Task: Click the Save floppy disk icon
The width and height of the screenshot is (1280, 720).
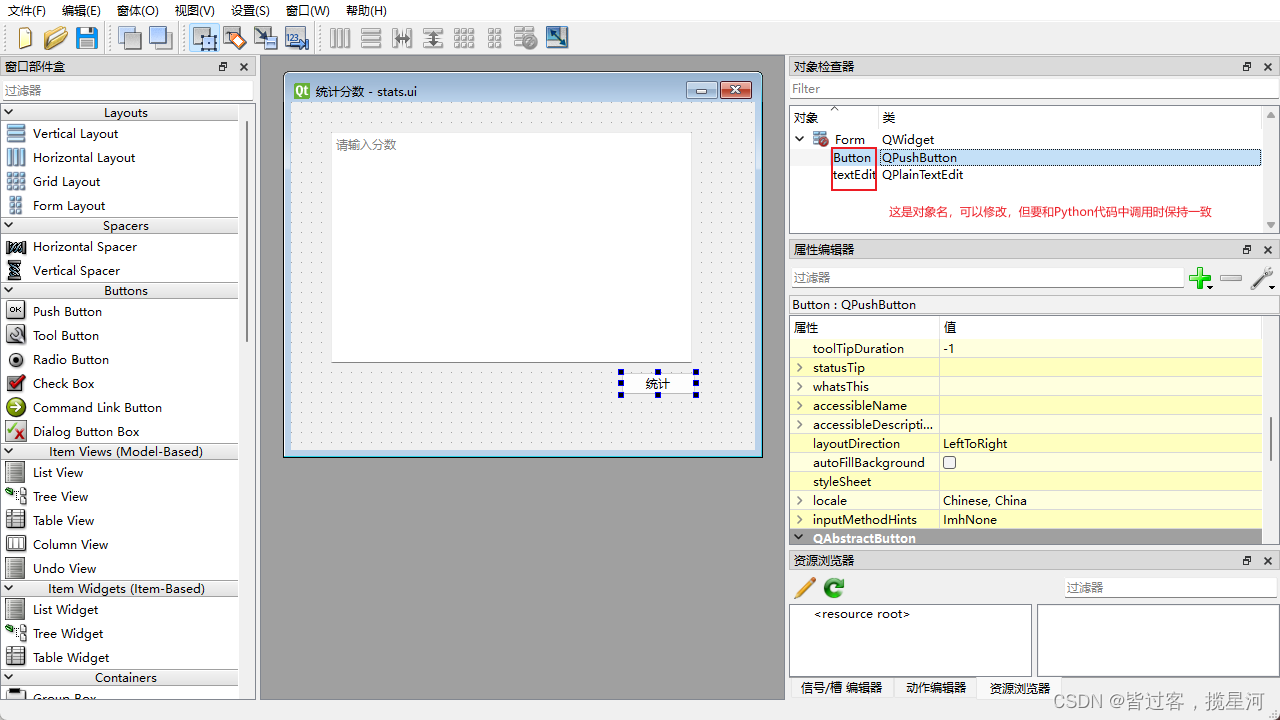Action: point(87,38)
